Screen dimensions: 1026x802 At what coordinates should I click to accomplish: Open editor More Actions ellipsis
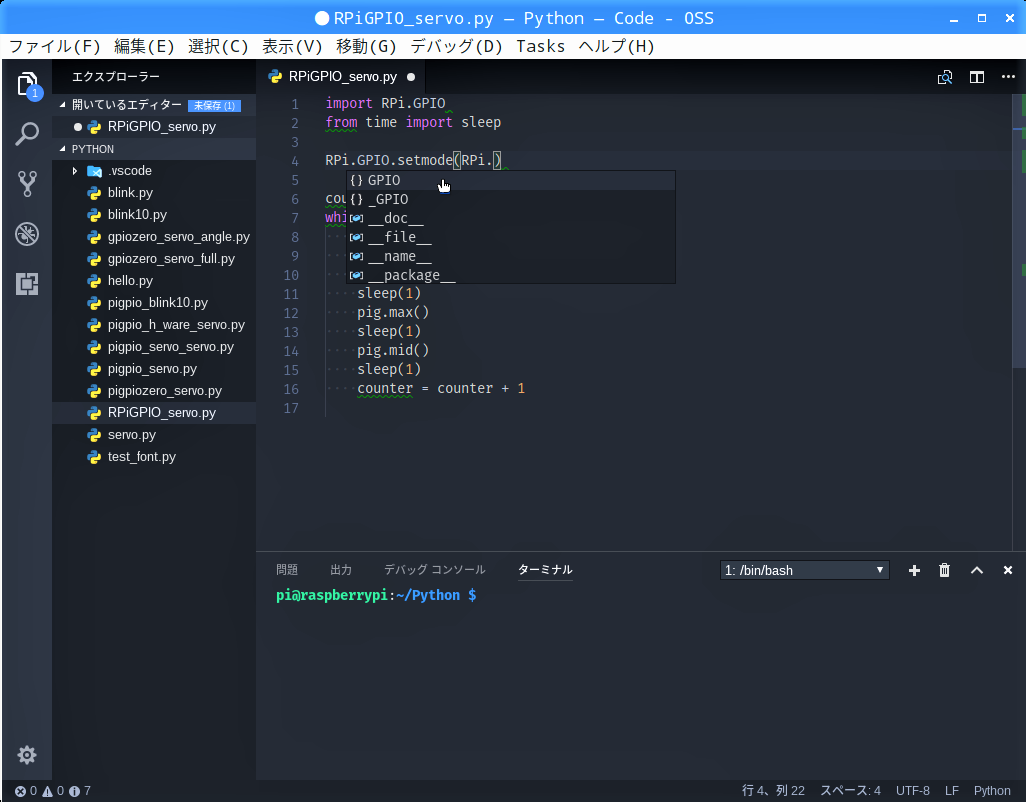click(x=1008, y=77)
